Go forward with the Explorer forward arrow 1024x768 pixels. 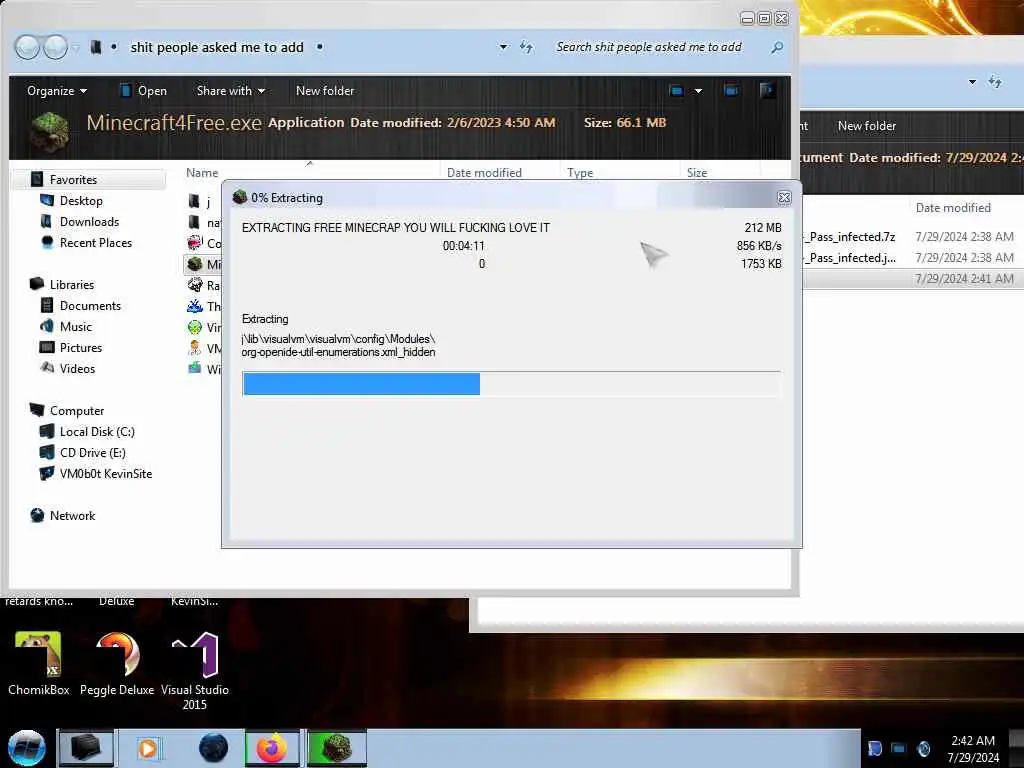click(x=56, y=47)
